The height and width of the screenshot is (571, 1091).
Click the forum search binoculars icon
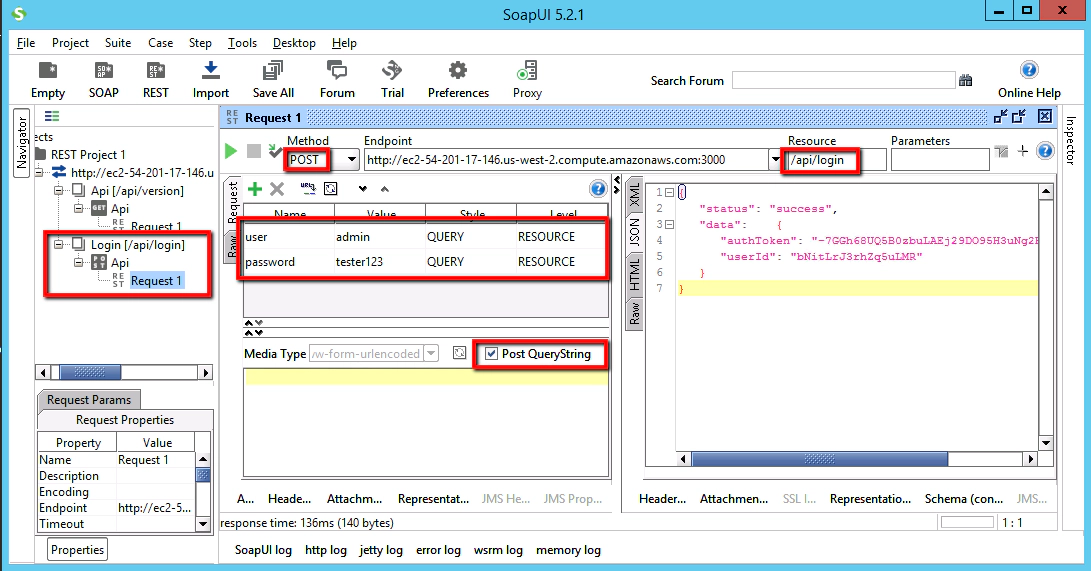966,81
